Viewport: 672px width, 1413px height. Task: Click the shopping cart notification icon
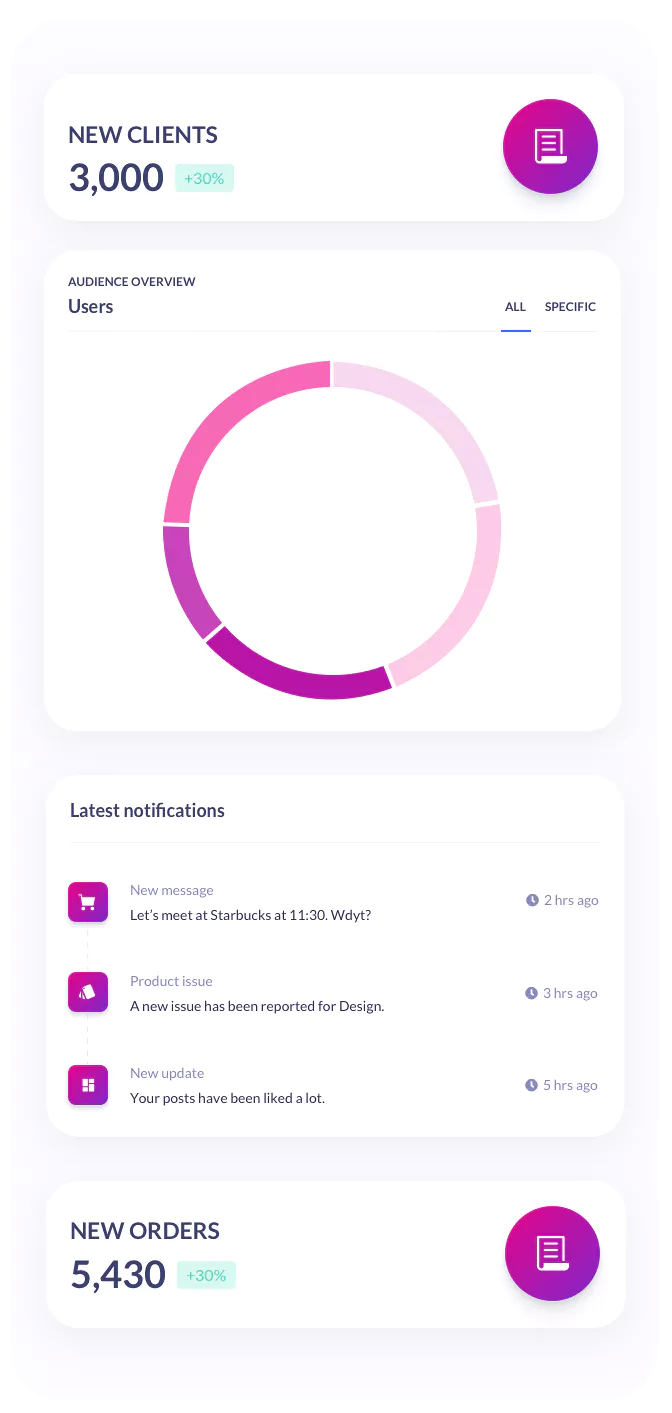click(88, 902)
